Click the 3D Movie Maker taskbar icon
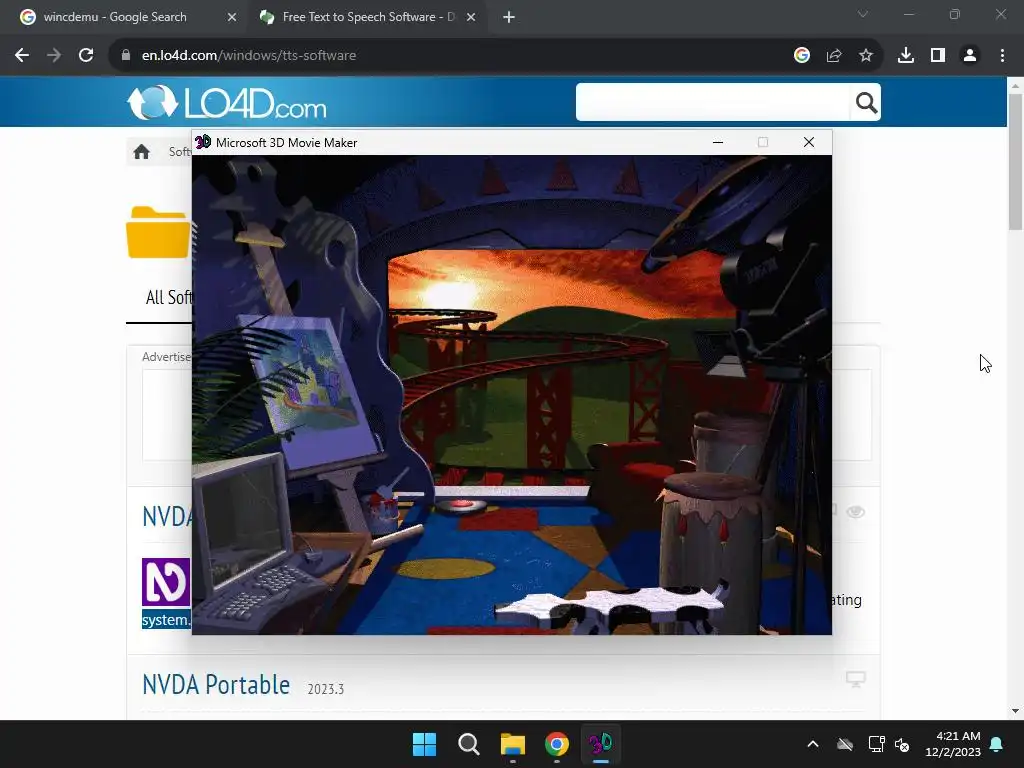The width and height of the screenshot is (1024, 768). [600, 744]
